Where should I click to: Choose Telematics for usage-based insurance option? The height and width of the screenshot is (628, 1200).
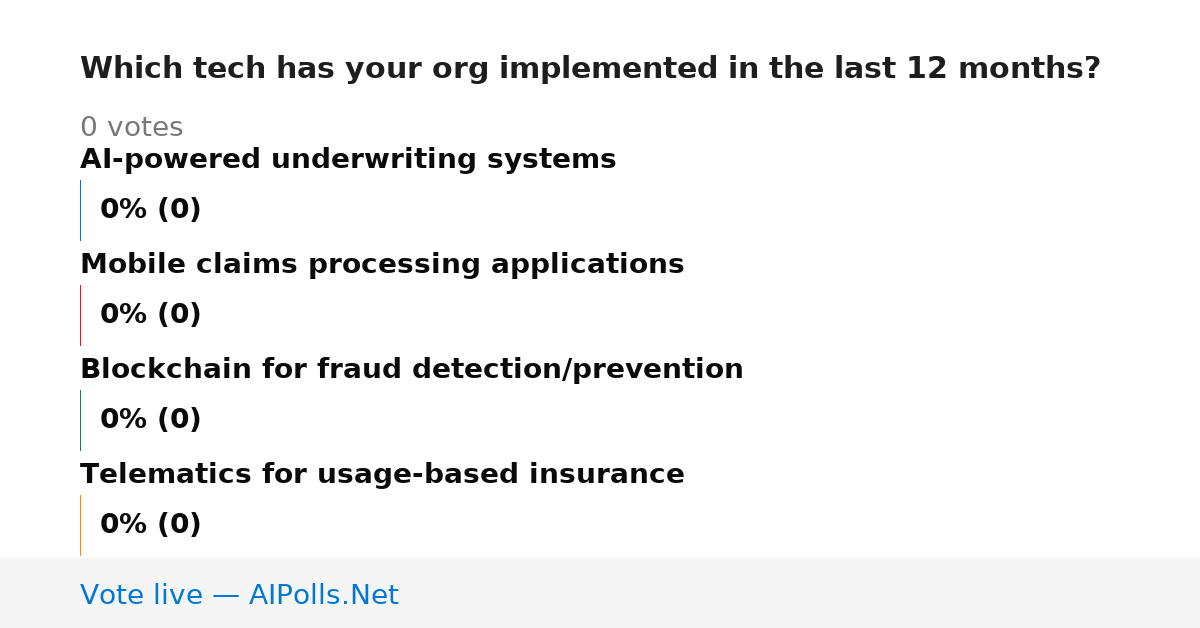[382, 475]
